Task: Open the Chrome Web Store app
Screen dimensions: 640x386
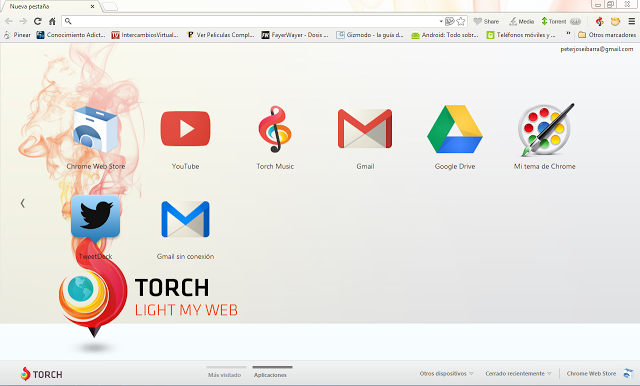Action: (96, 129)
